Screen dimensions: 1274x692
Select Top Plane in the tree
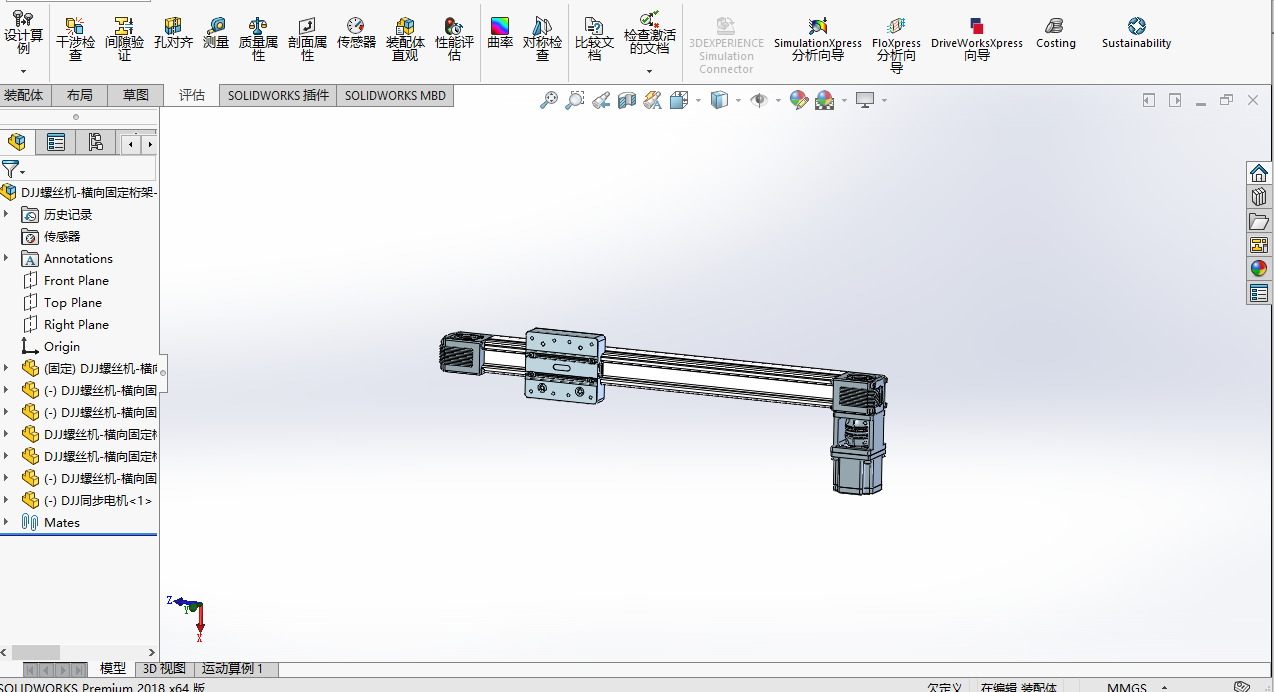(x=73, y=302)
